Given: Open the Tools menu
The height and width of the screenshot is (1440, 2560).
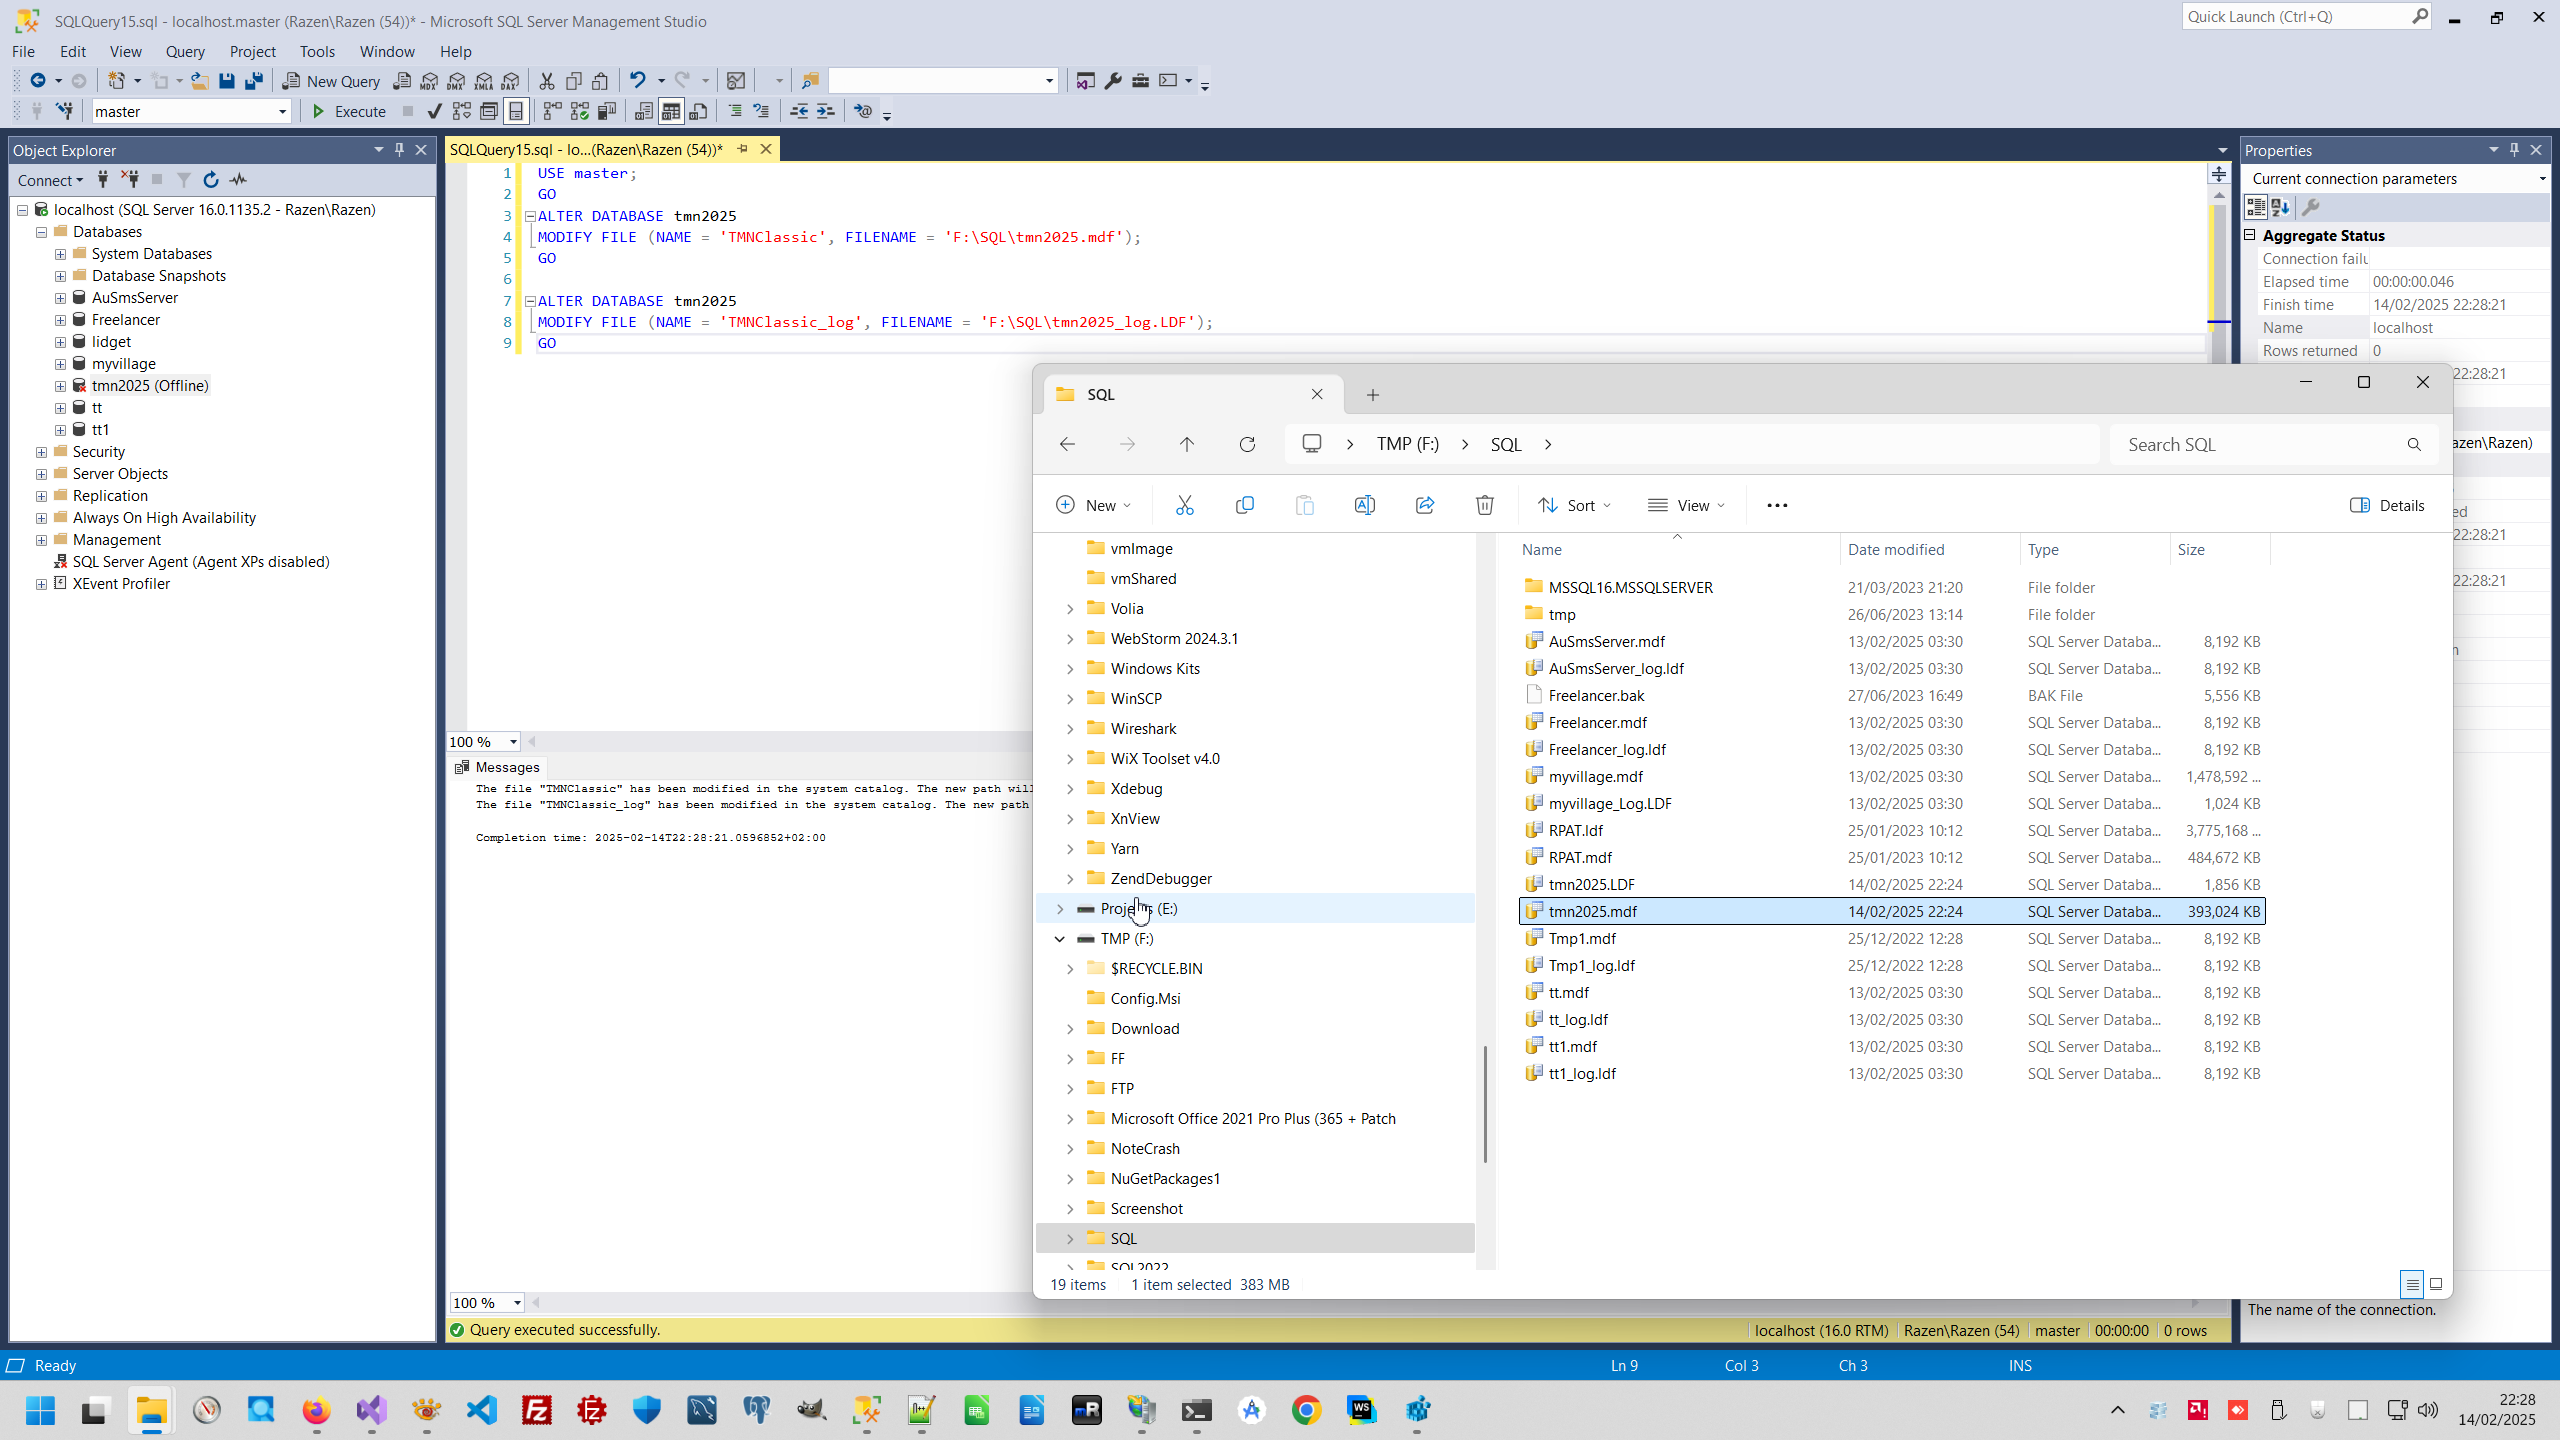Looking at the screenshot, I should click(317, 51).
